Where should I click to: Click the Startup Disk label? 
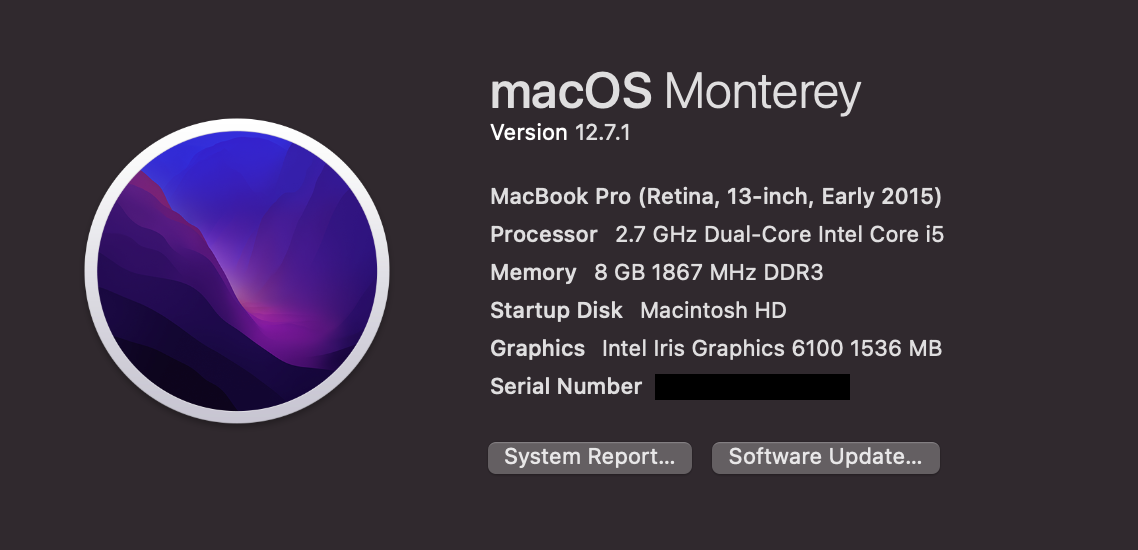[556, 311]
